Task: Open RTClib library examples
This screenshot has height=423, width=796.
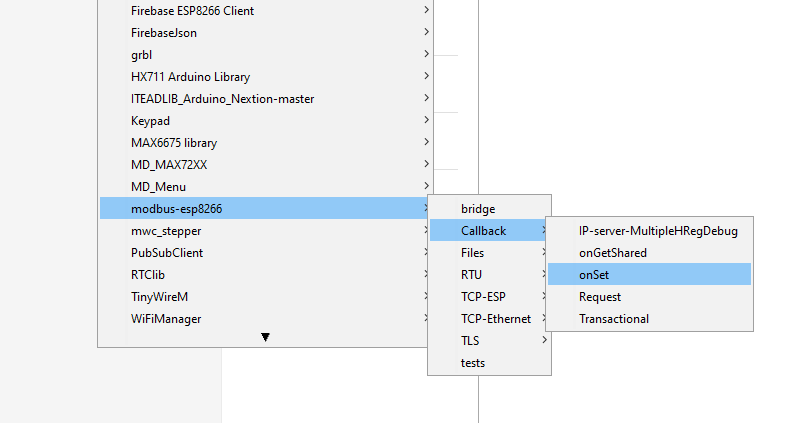Action: coord(264,275)
